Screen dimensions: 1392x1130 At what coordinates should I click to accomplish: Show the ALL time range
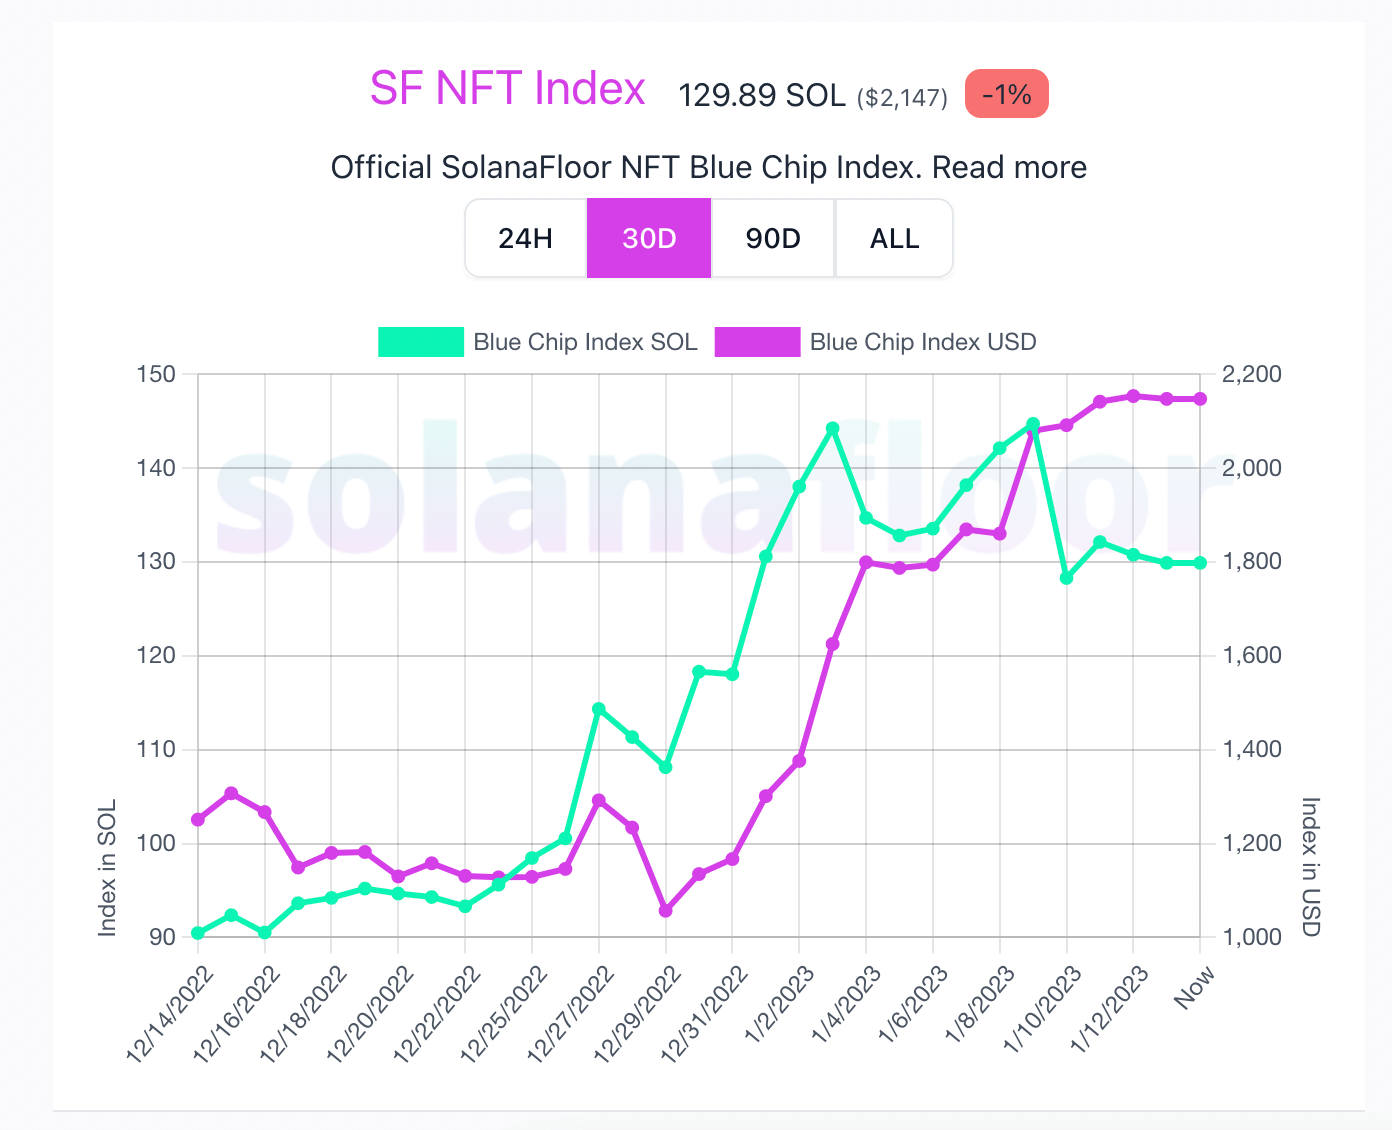tap(894, 238)
